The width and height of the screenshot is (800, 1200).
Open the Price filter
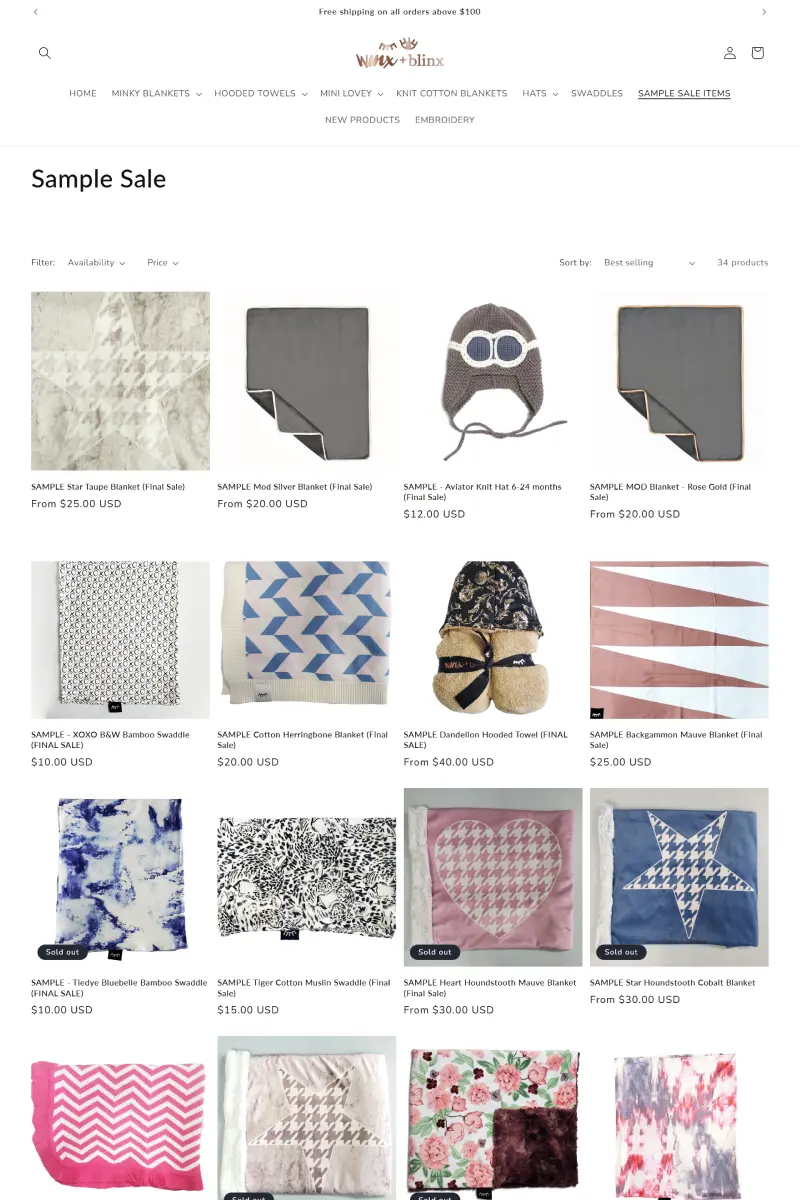[x=163, y=263]
